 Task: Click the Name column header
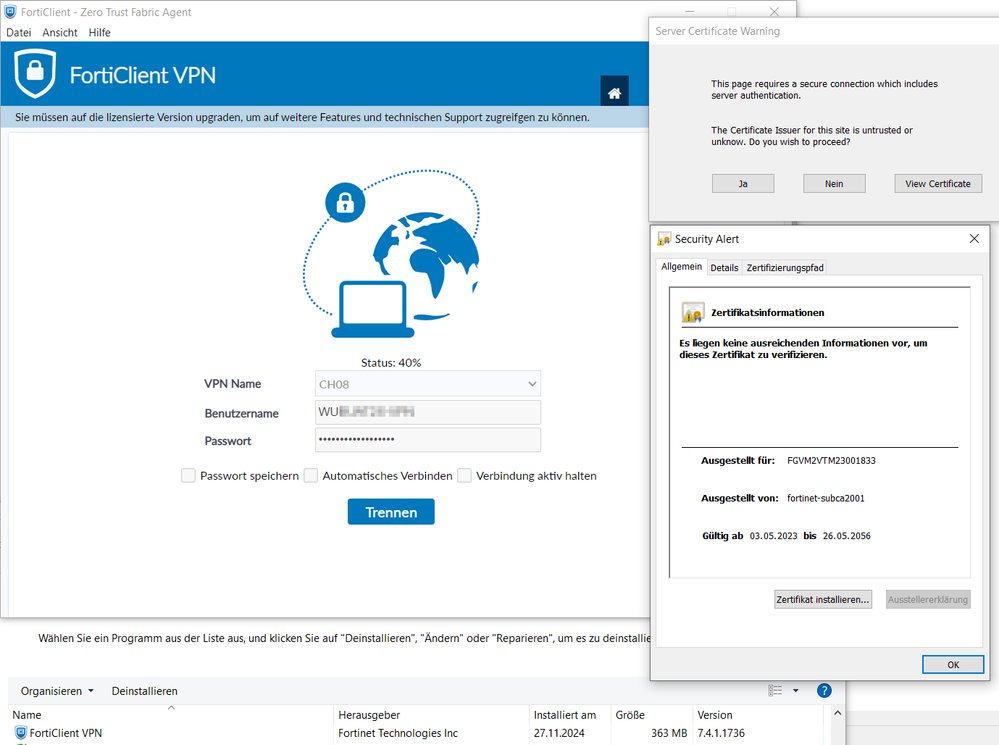point(171,715)
